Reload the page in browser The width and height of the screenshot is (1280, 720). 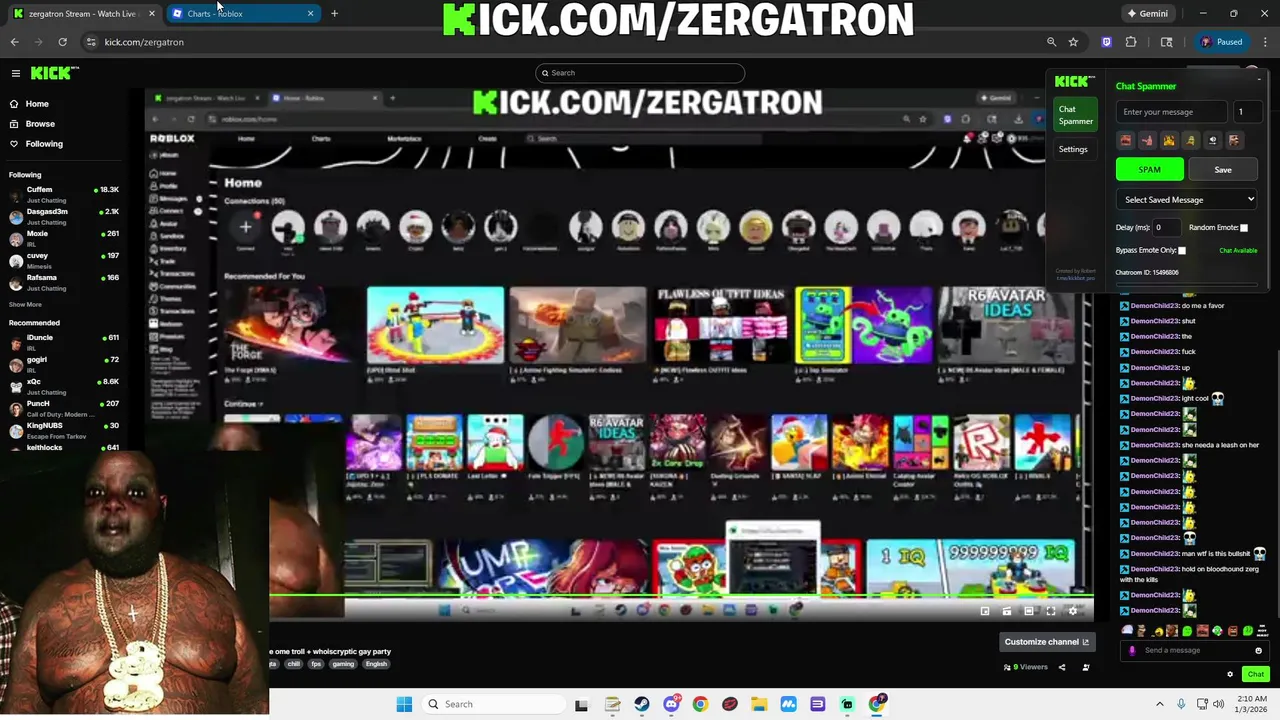click(x=62, y=42)
